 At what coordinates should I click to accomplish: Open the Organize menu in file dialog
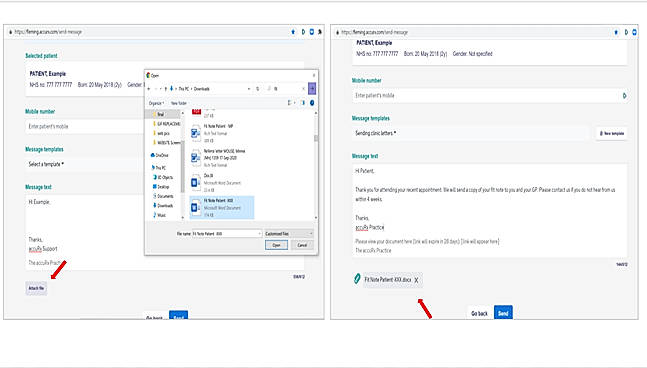pos(156,103)
